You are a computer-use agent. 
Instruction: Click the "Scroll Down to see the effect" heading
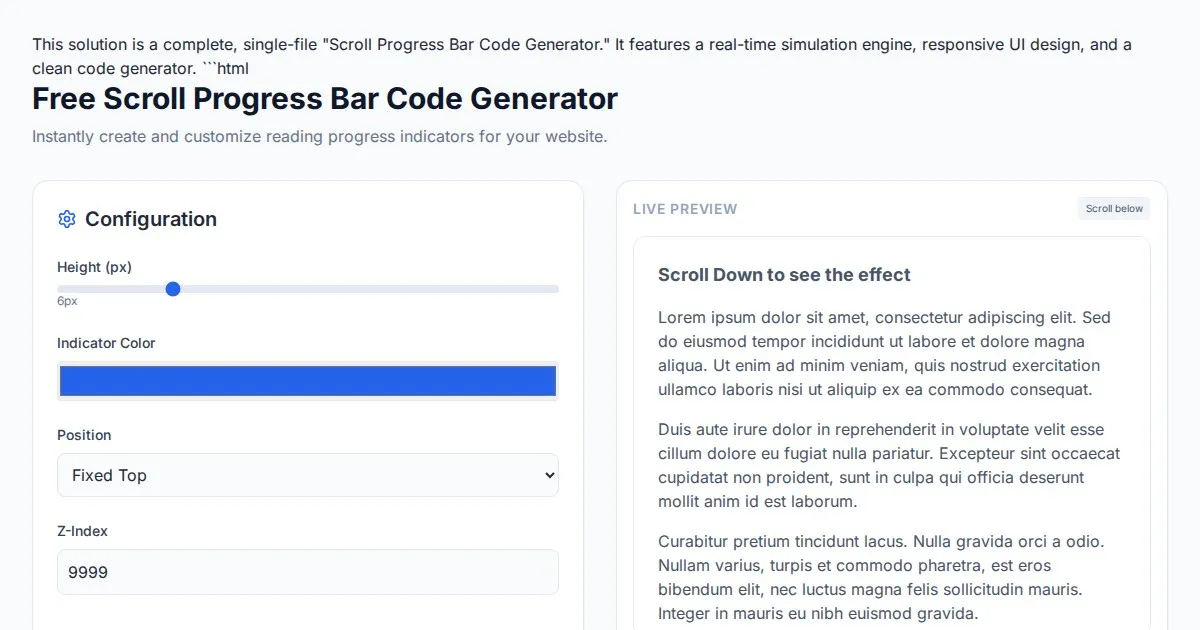click(784, 275)
